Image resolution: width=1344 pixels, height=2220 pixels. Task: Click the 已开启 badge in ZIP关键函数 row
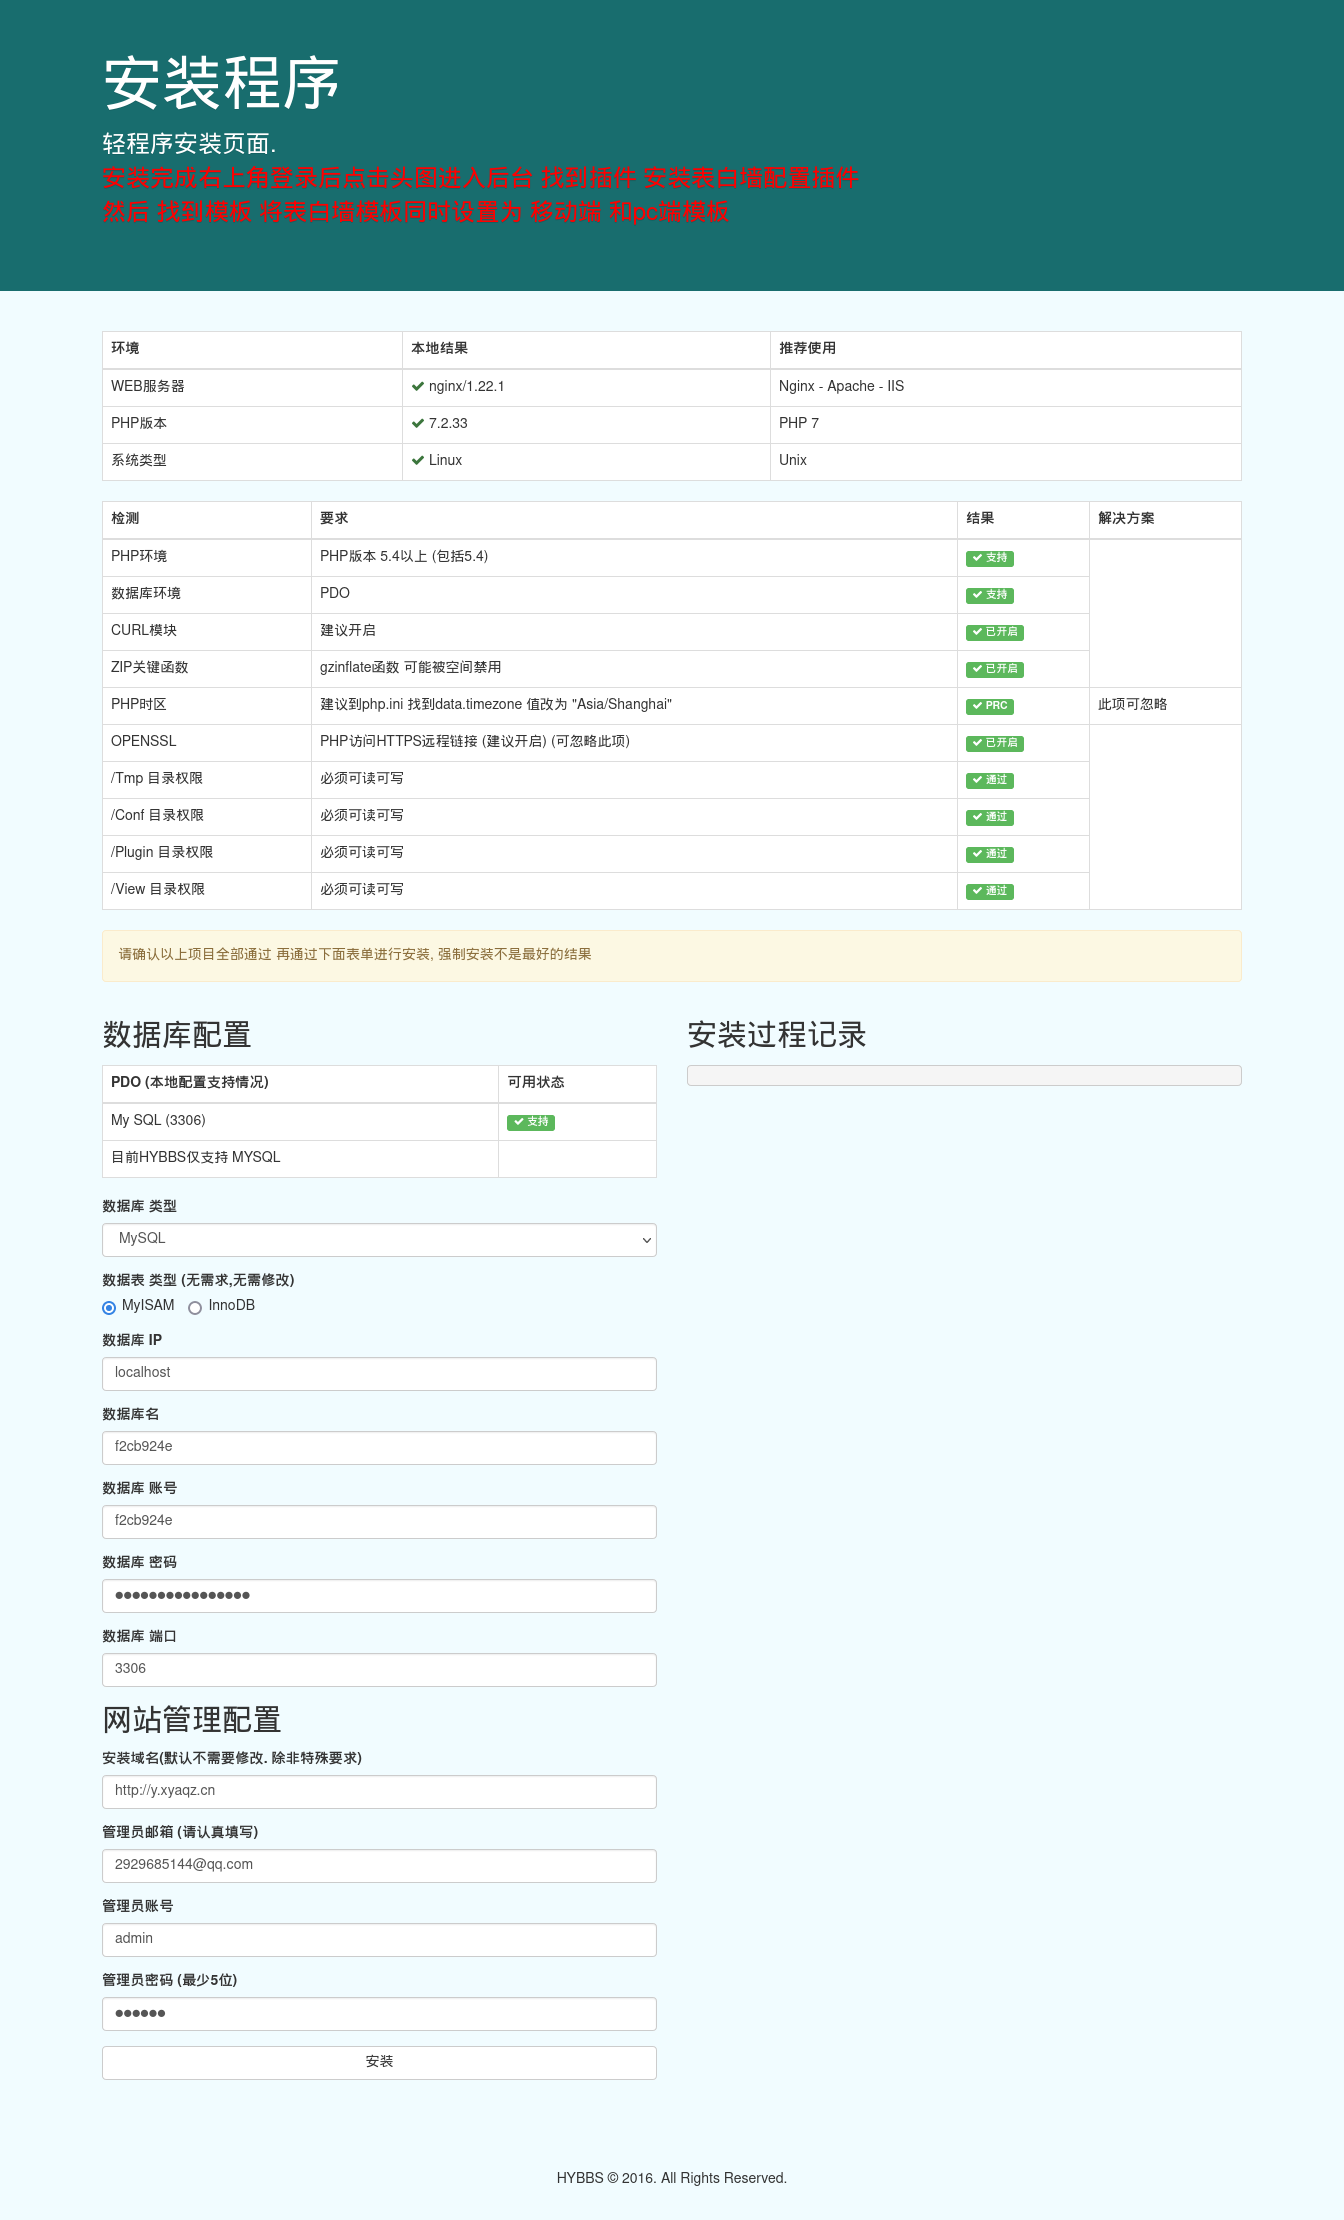click(x=995, y=670)
